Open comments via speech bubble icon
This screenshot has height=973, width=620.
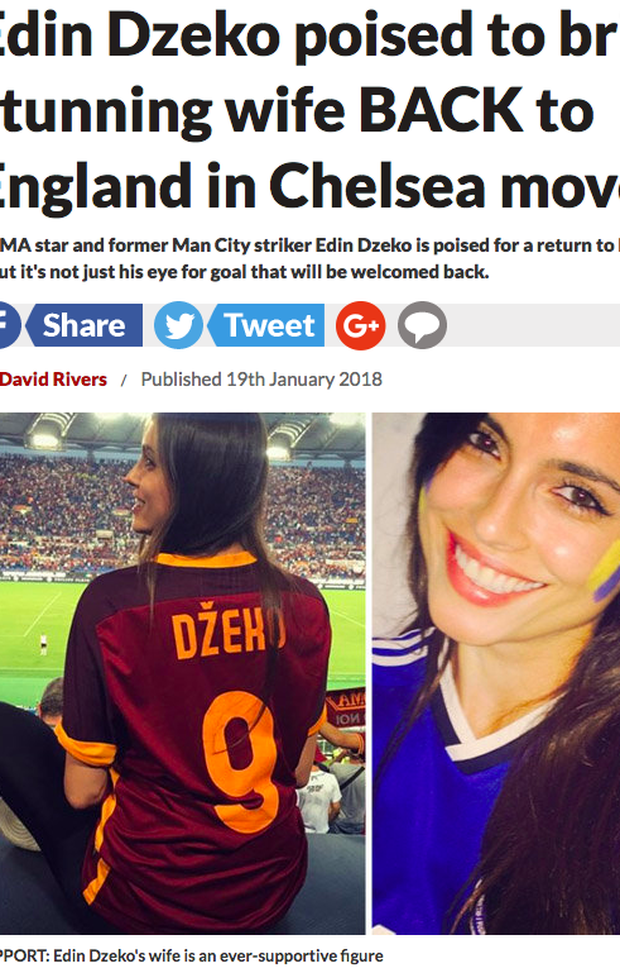(x=422, y=325)
